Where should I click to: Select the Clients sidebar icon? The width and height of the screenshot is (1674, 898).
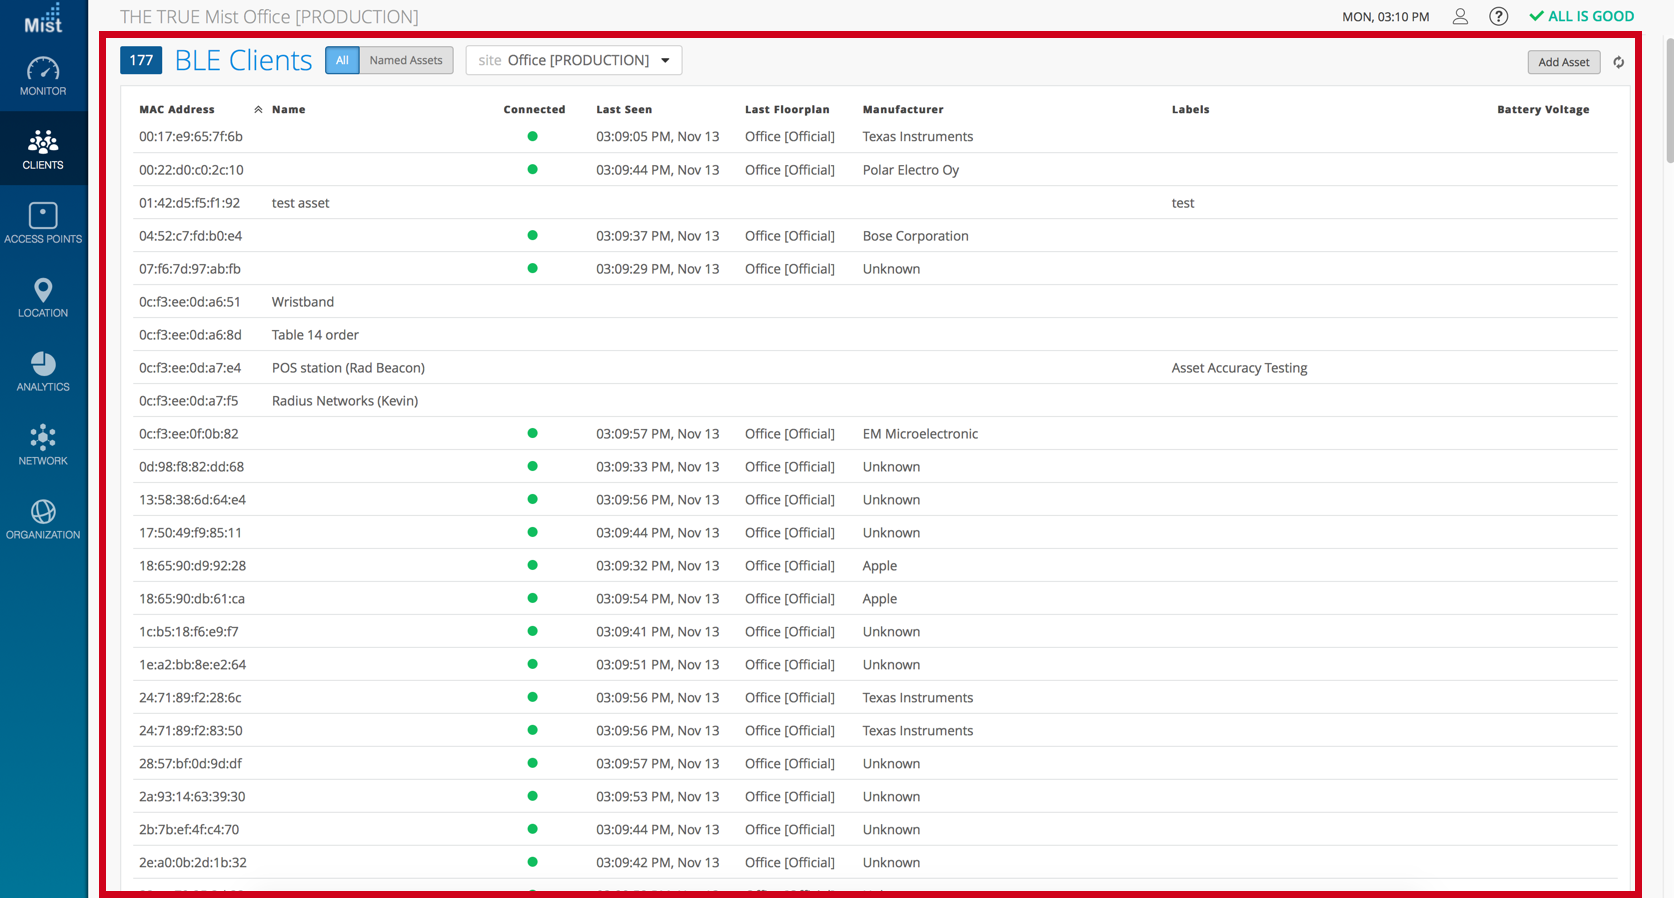coord(43,150)
